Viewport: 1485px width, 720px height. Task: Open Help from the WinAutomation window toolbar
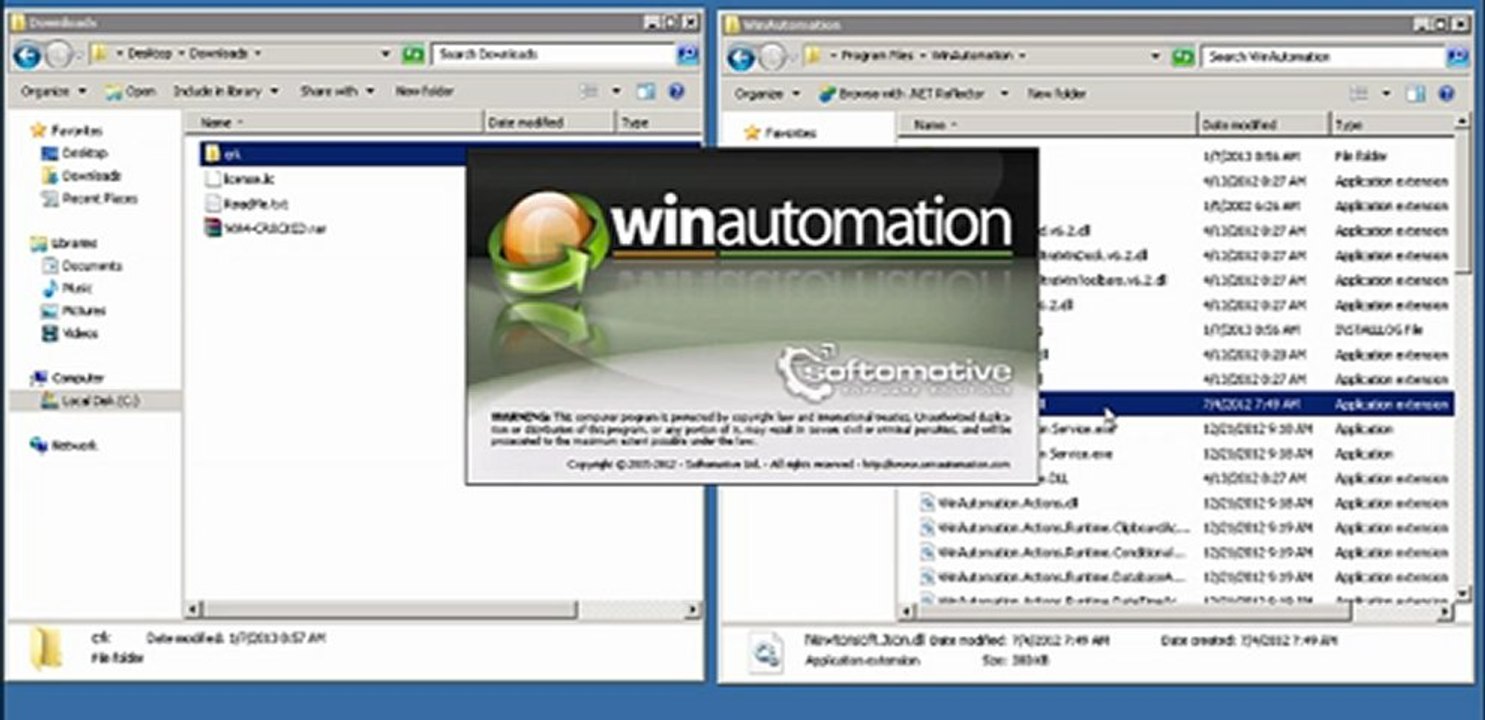(1446, 94)
